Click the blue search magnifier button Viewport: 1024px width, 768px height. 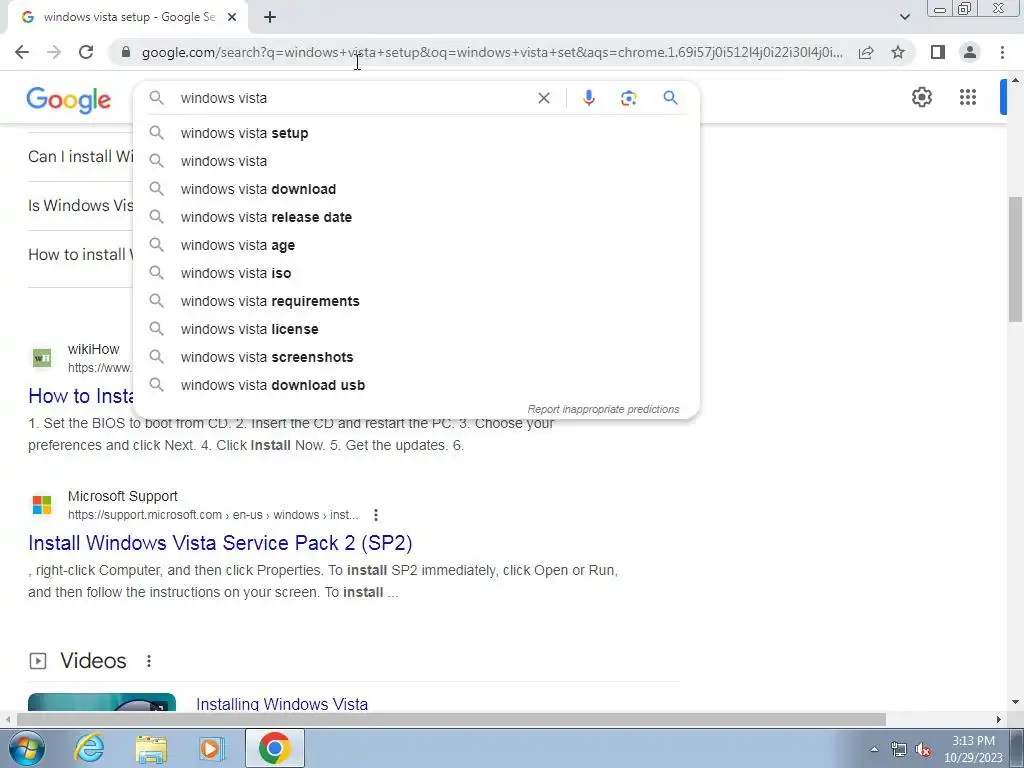[670, 98]
